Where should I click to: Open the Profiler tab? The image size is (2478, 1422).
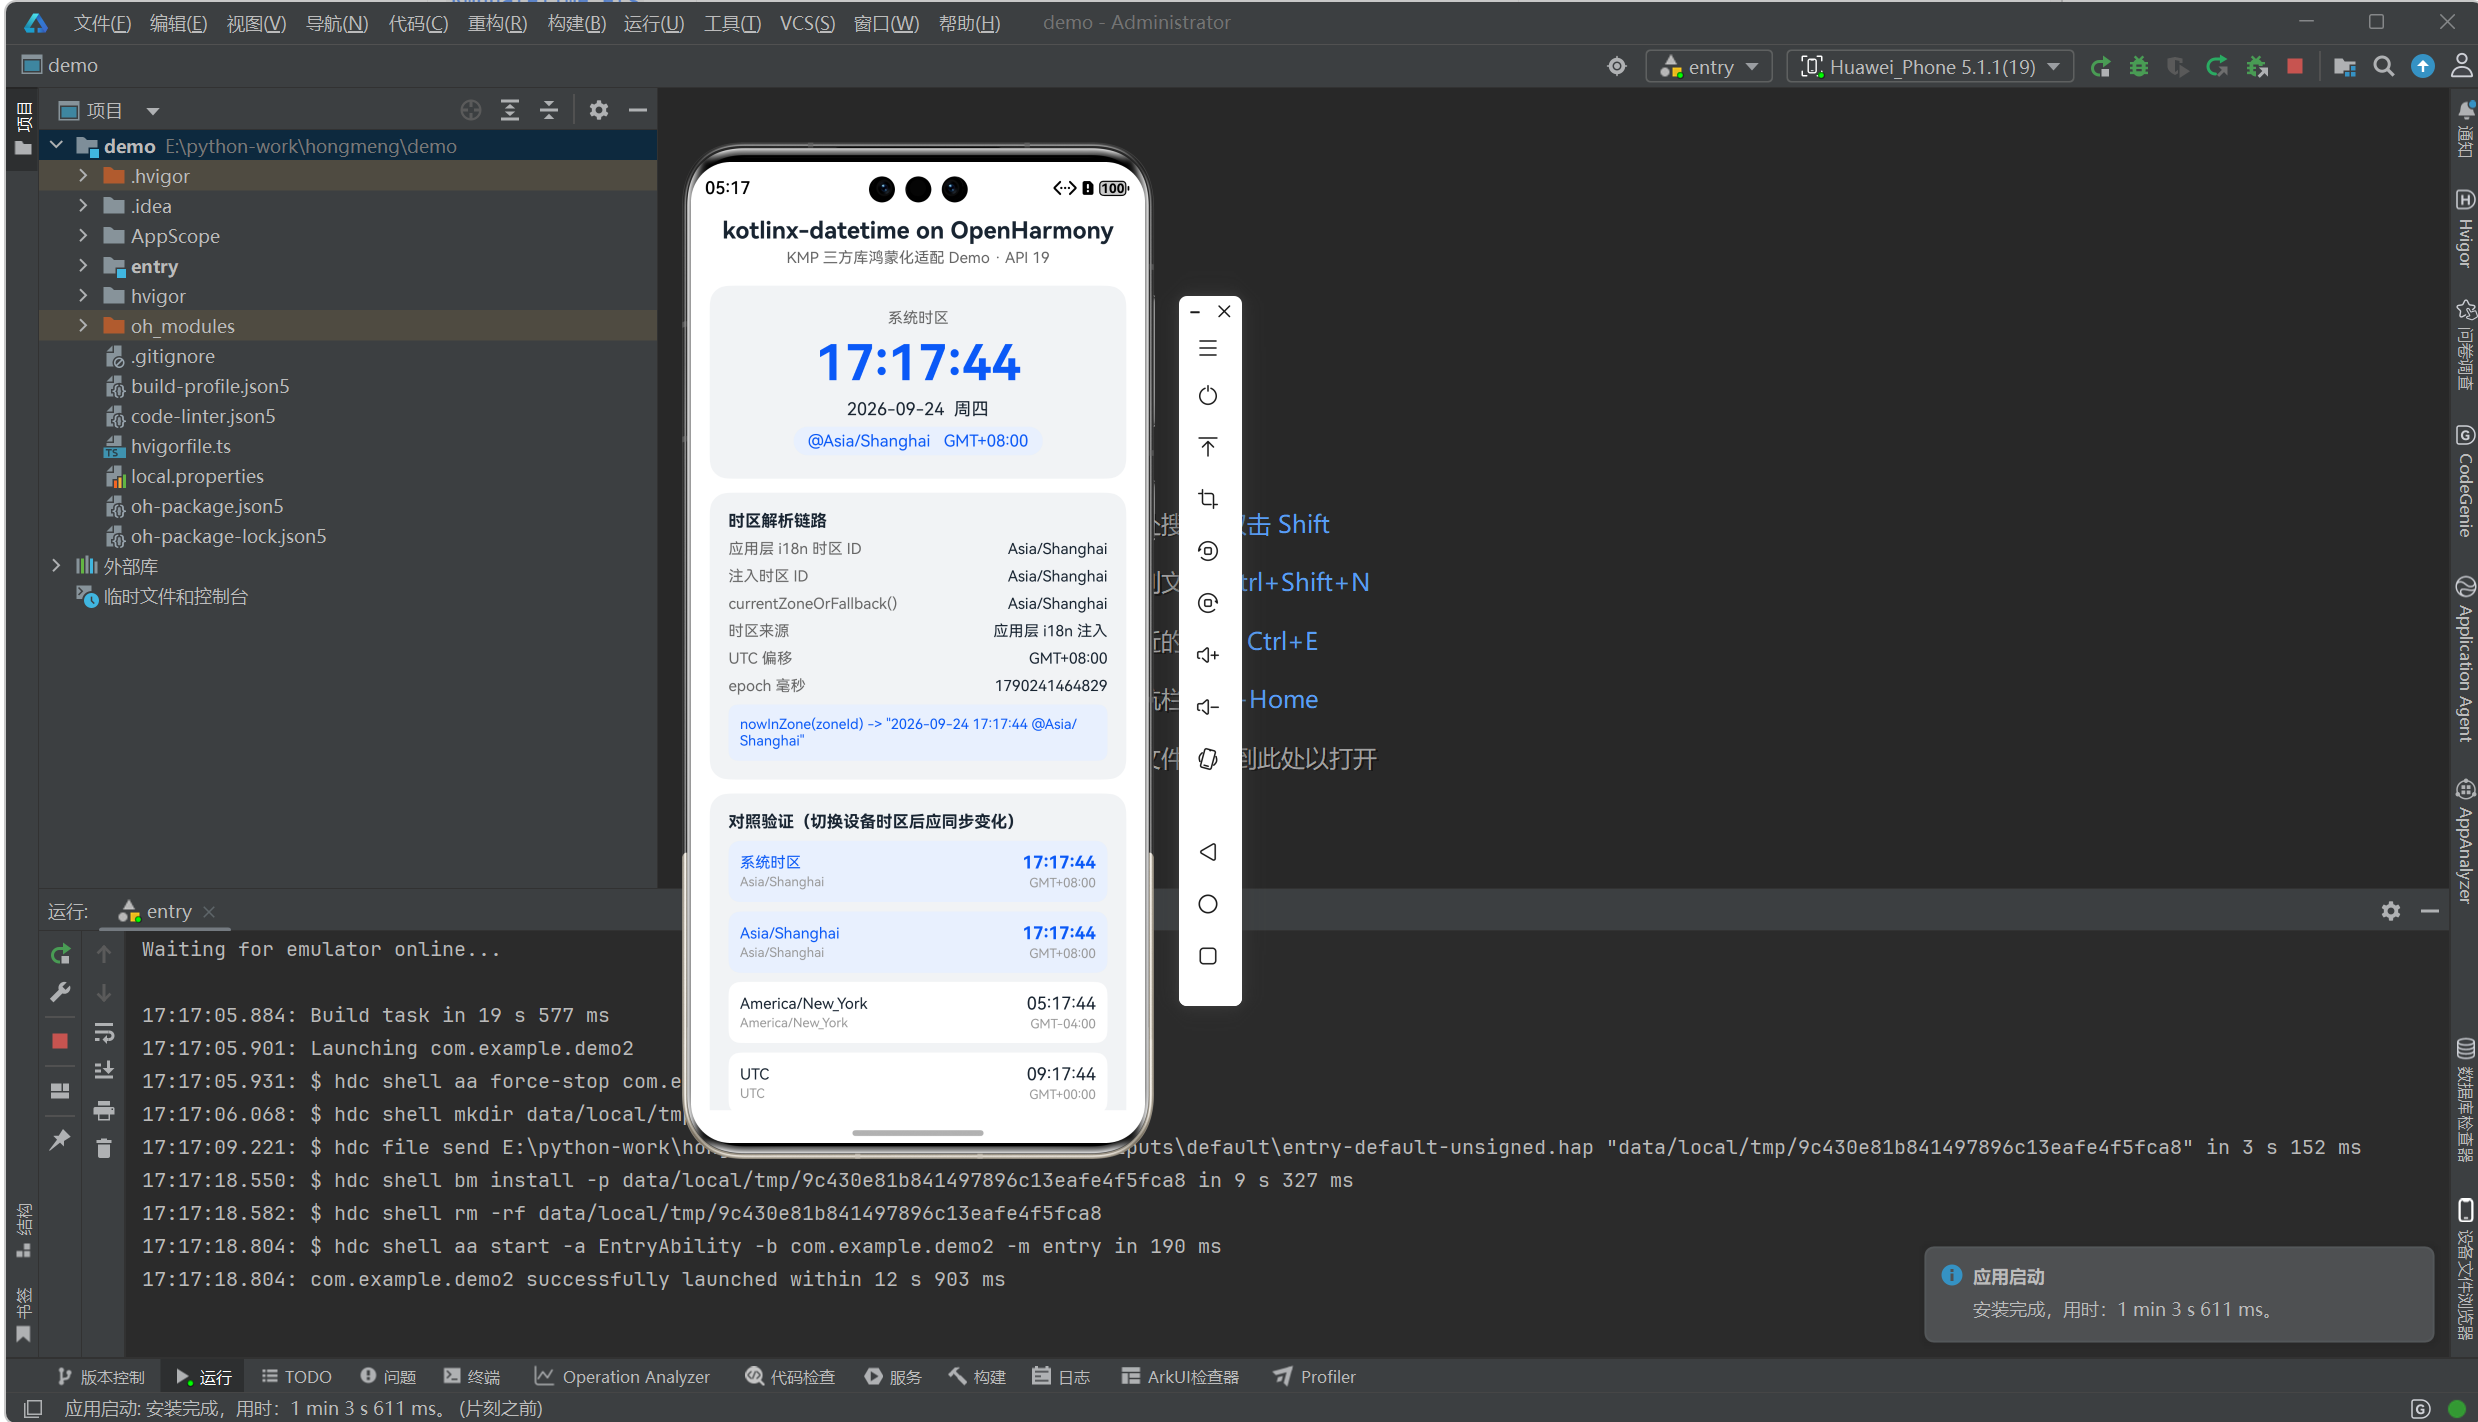pyautogui.click(x=1314, y=1377)
